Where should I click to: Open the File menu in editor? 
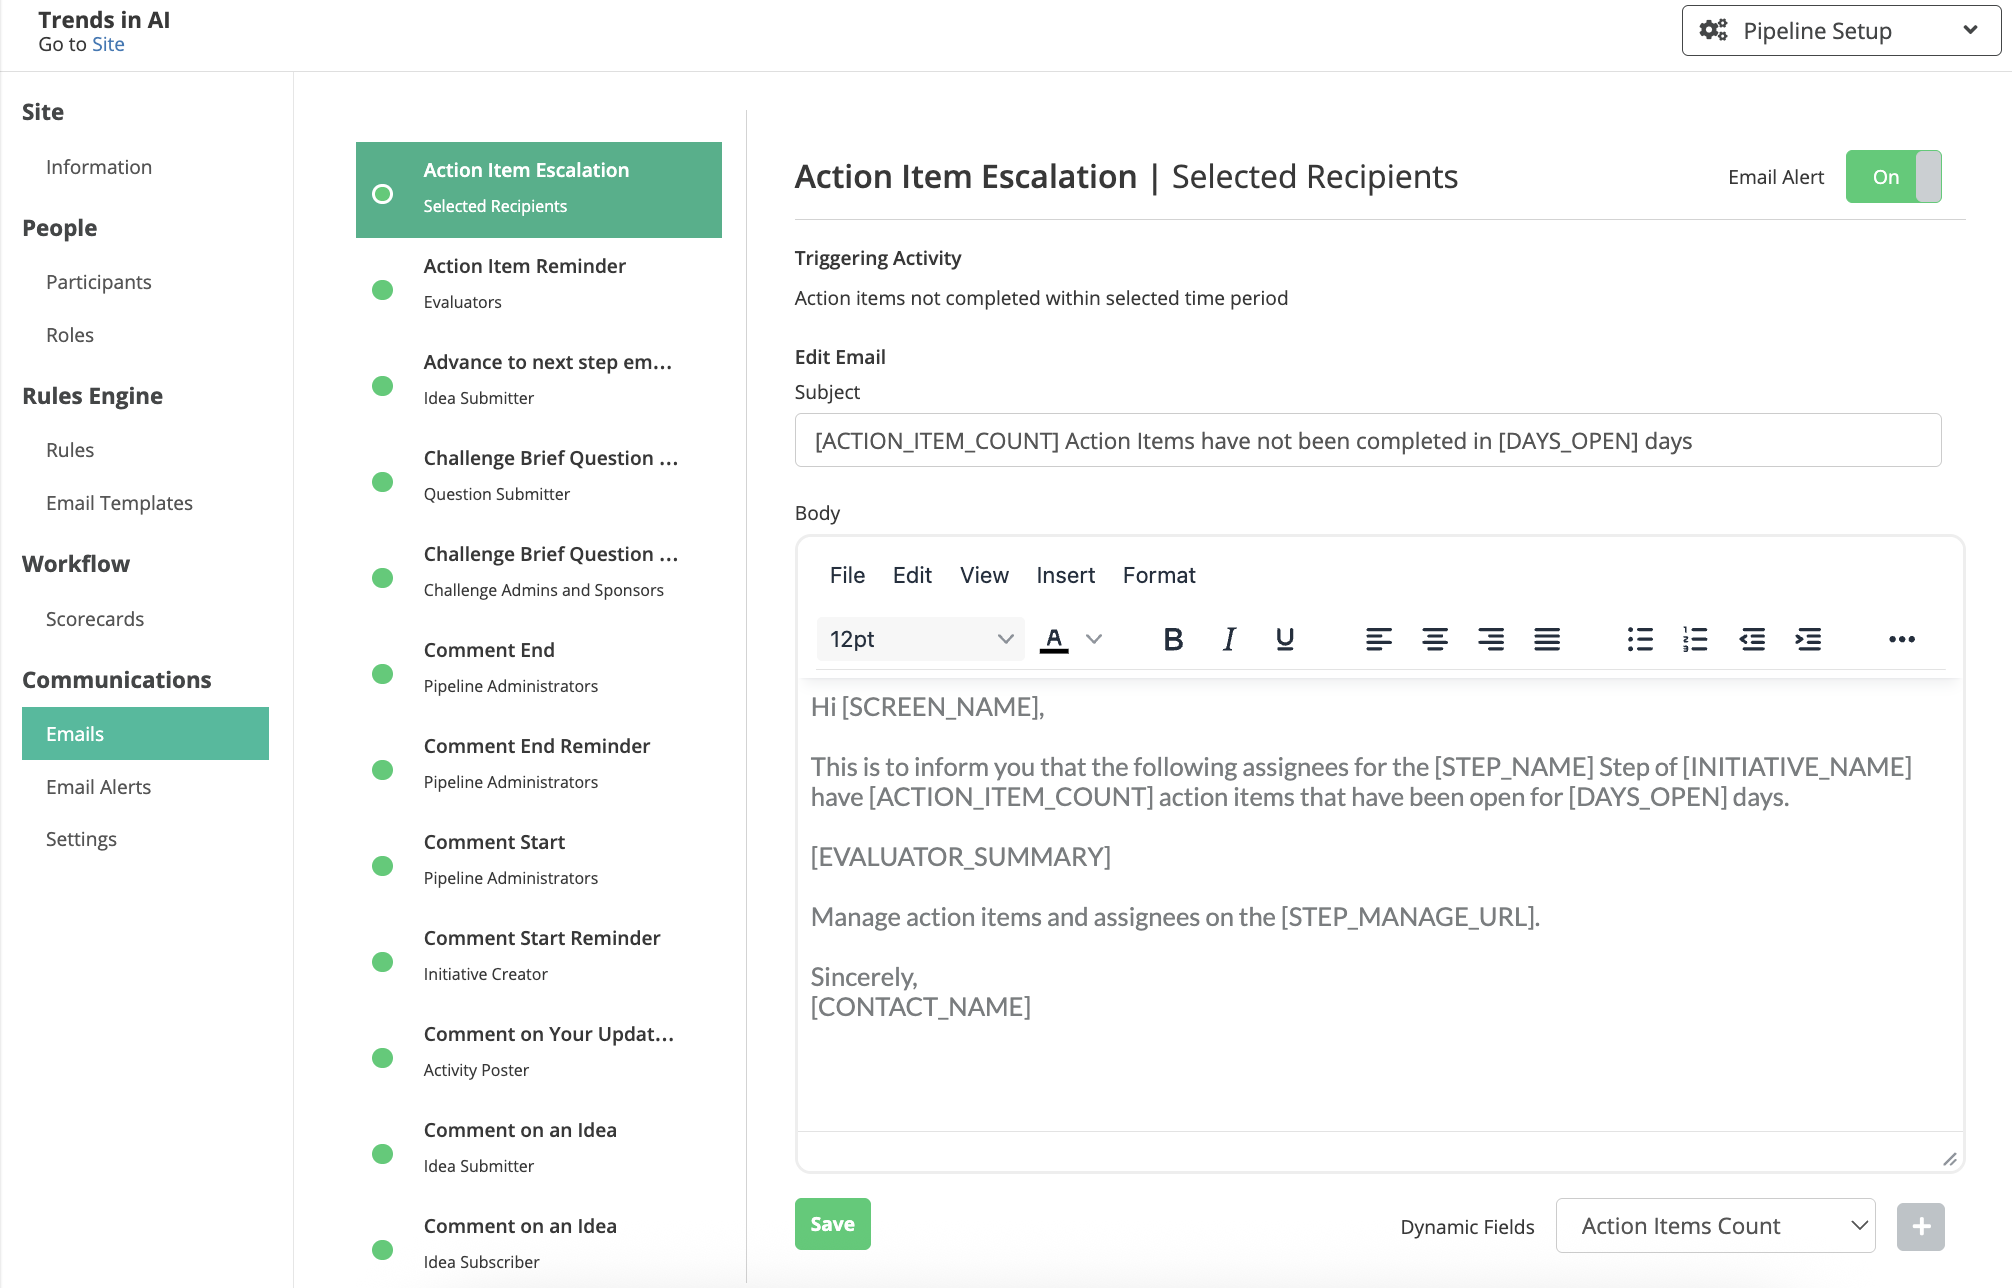pos(847,575)
